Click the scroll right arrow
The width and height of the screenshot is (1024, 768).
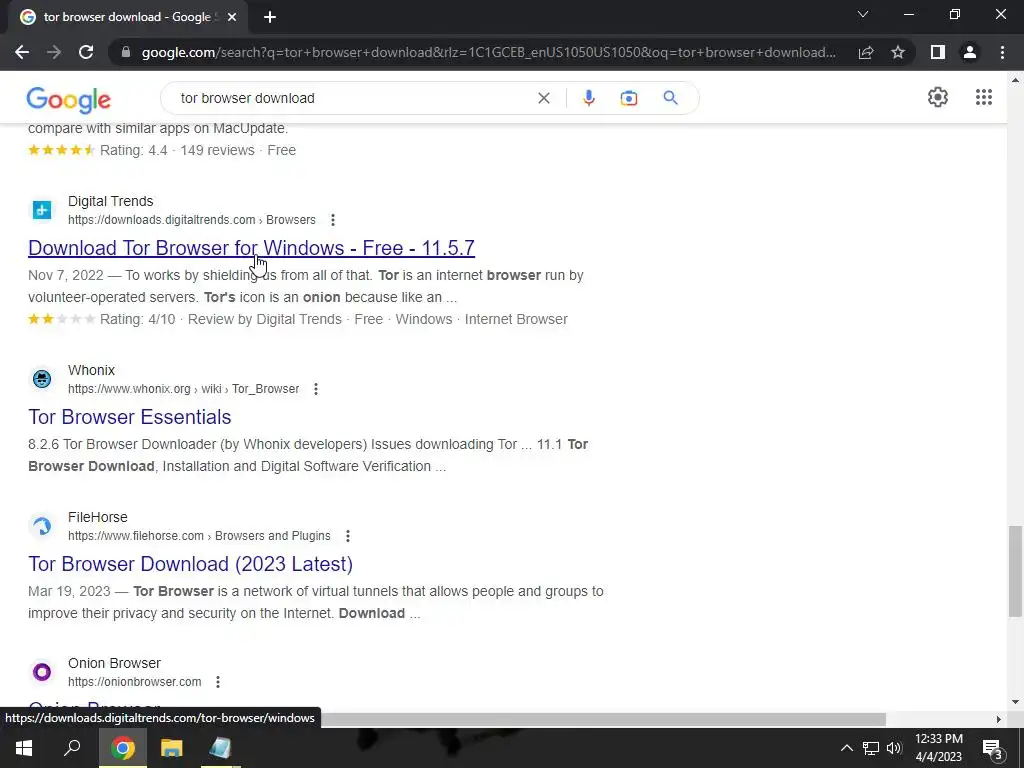point(999,719)
